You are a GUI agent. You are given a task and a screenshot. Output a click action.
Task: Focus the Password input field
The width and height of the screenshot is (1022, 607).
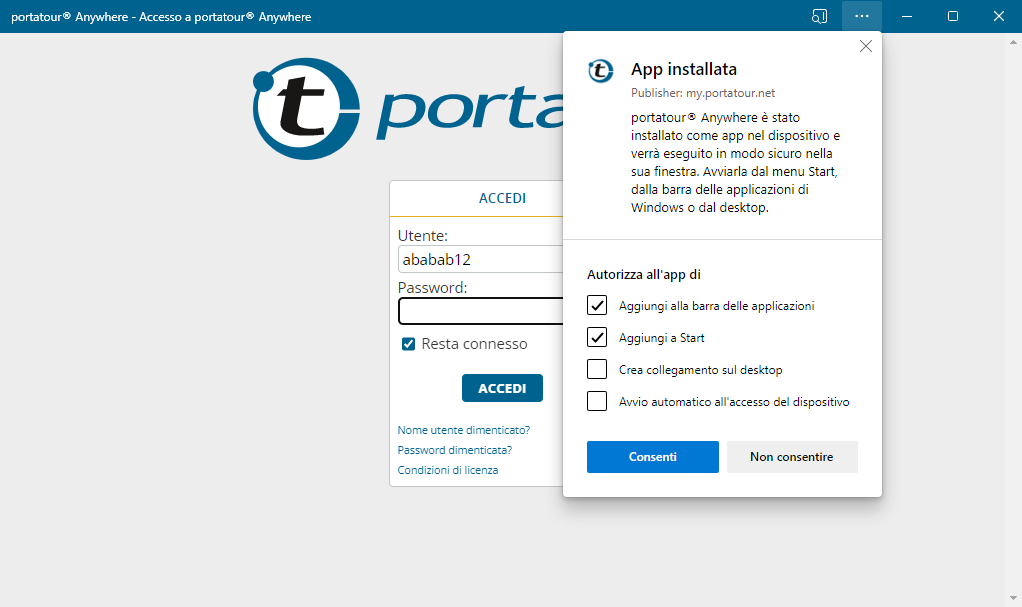coord(480,311)
